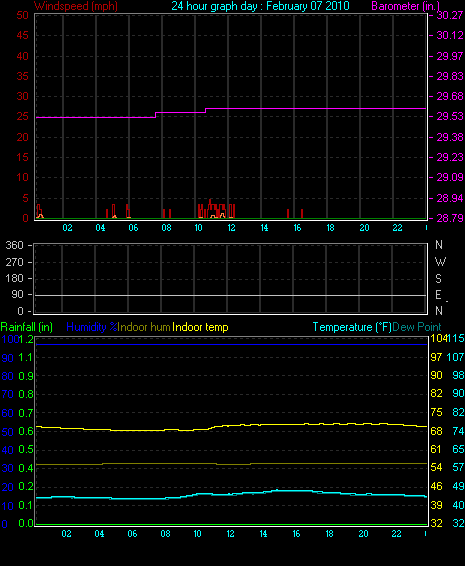465x566 pixels.
Task: Click the magenta barometer line step near hour 10
Action: [205, 110]
